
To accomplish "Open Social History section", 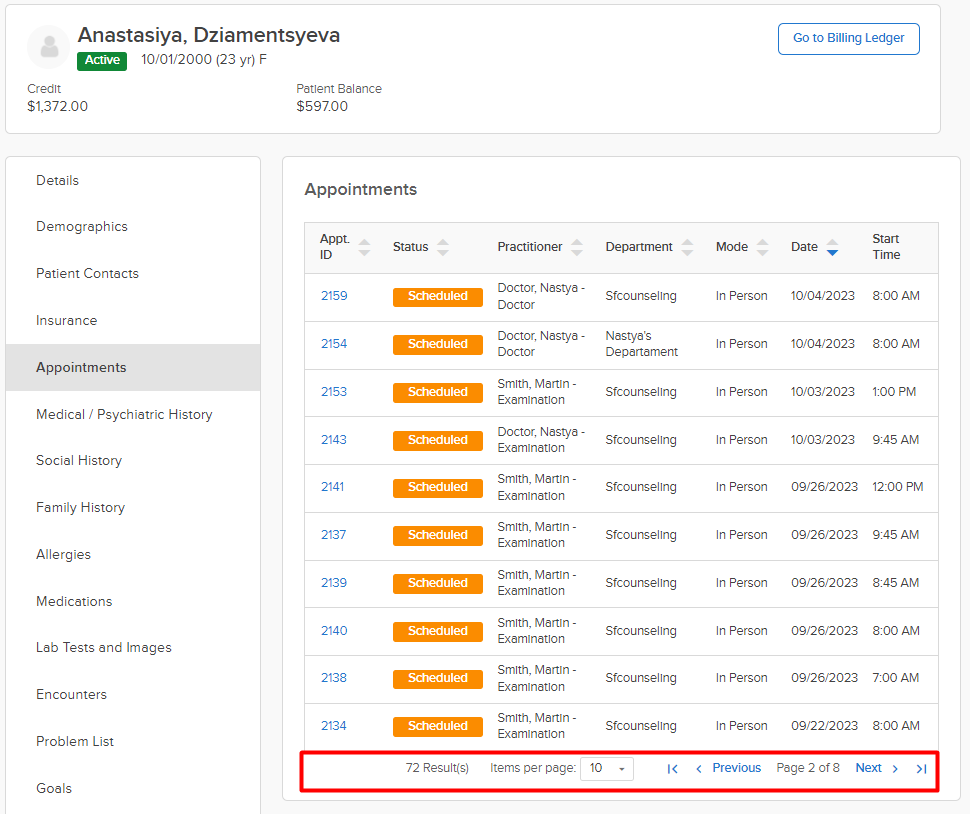I will pyautogui.click(x=79, y=461).
